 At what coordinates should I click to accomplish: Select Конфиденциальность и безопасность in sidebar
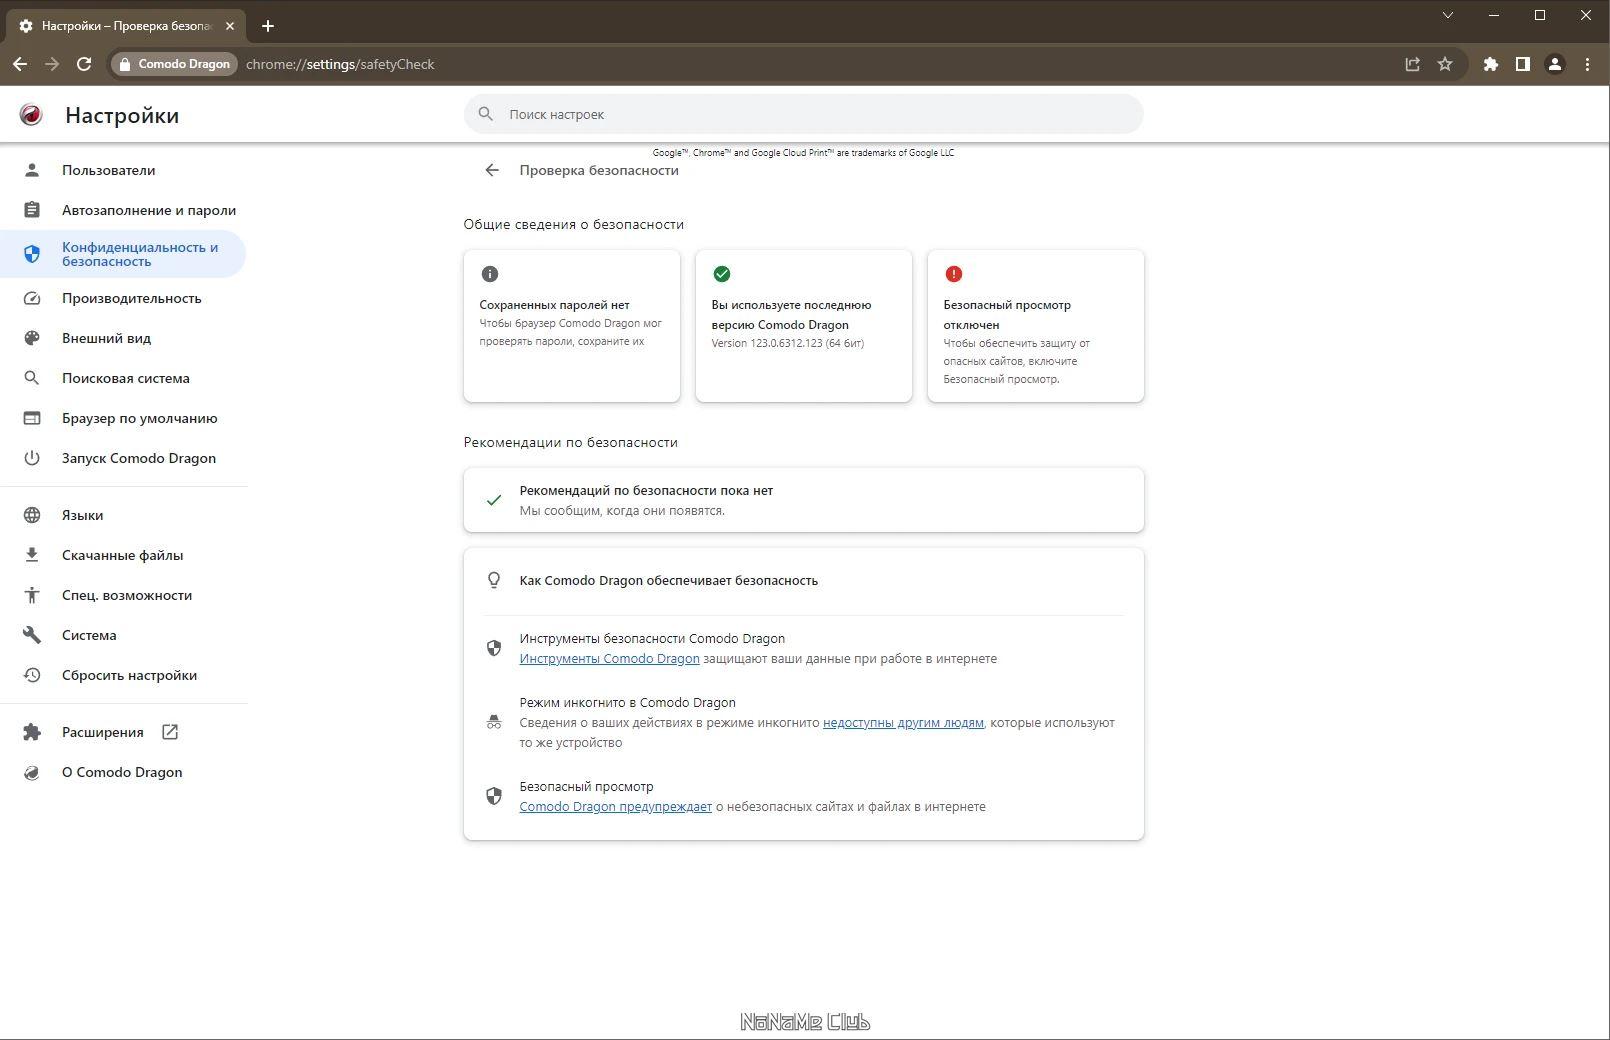[123, 254]
